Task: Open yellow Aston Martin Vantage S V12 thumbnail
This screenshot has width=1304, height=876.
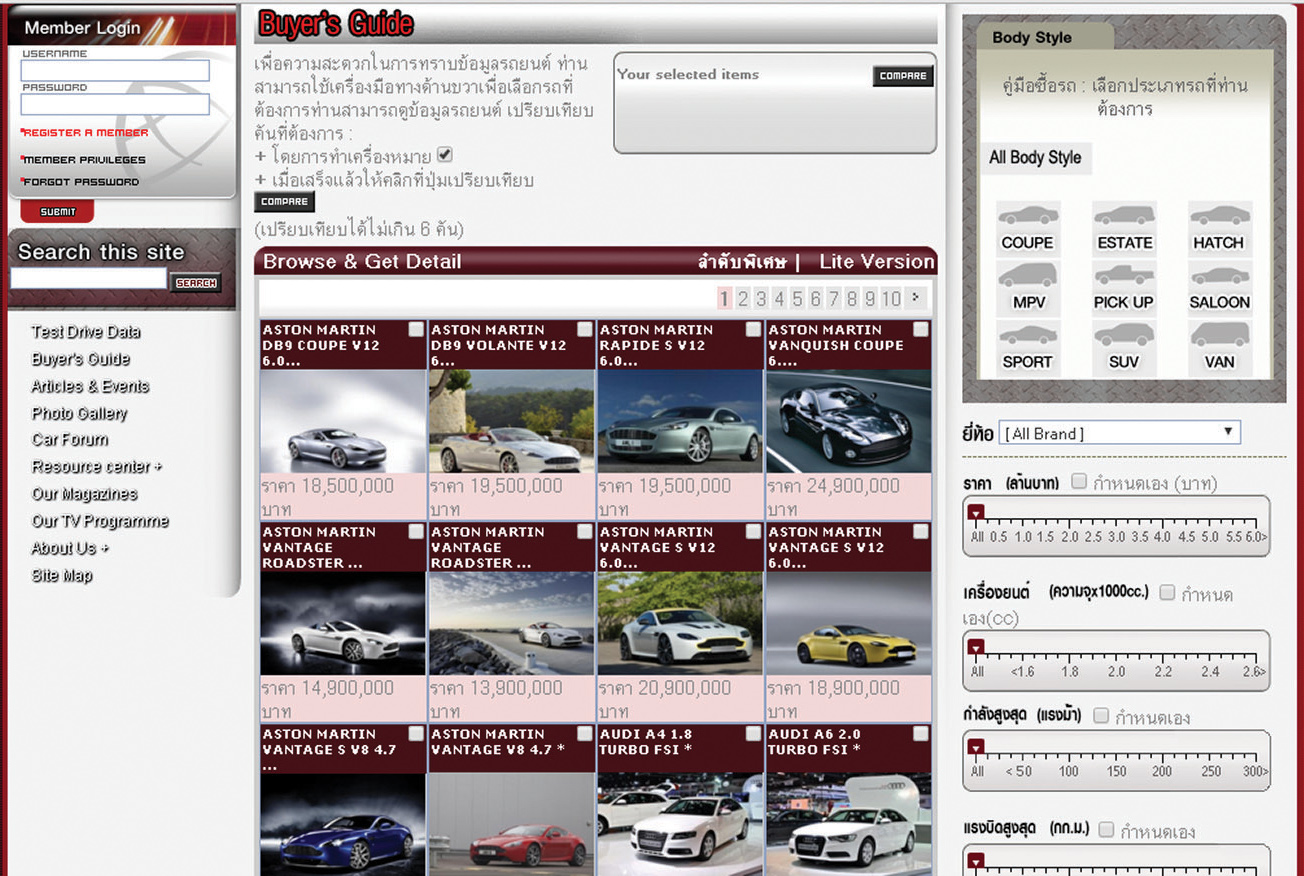Action: click(x=849, y=623)
